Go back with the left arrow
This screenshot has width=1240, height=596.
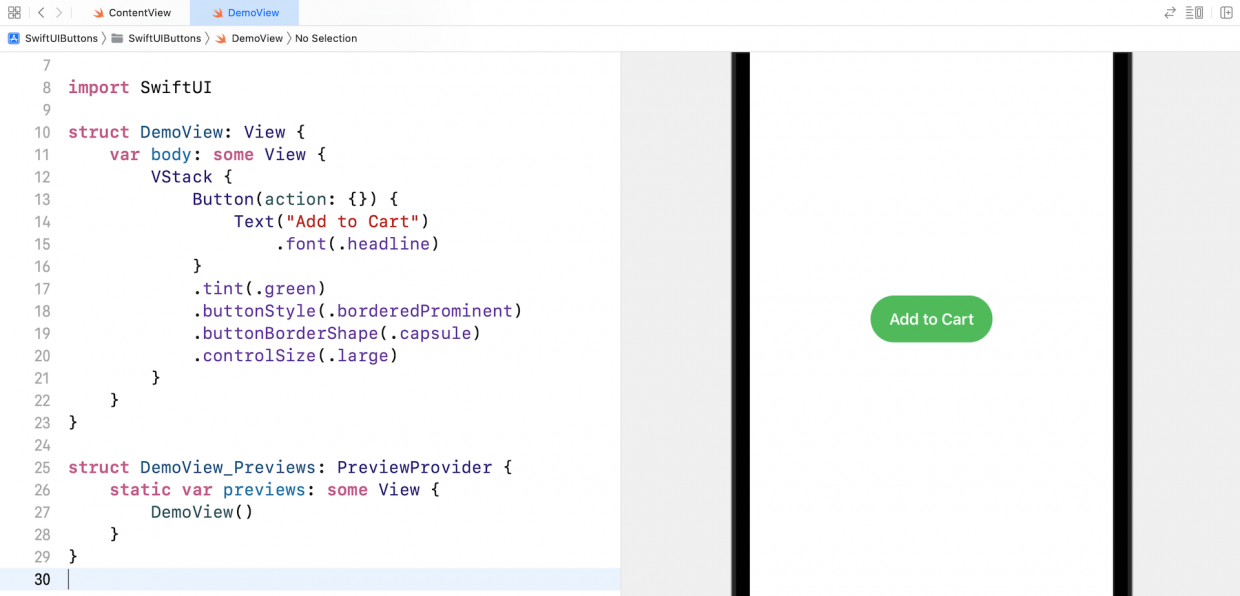pos(41,13)
